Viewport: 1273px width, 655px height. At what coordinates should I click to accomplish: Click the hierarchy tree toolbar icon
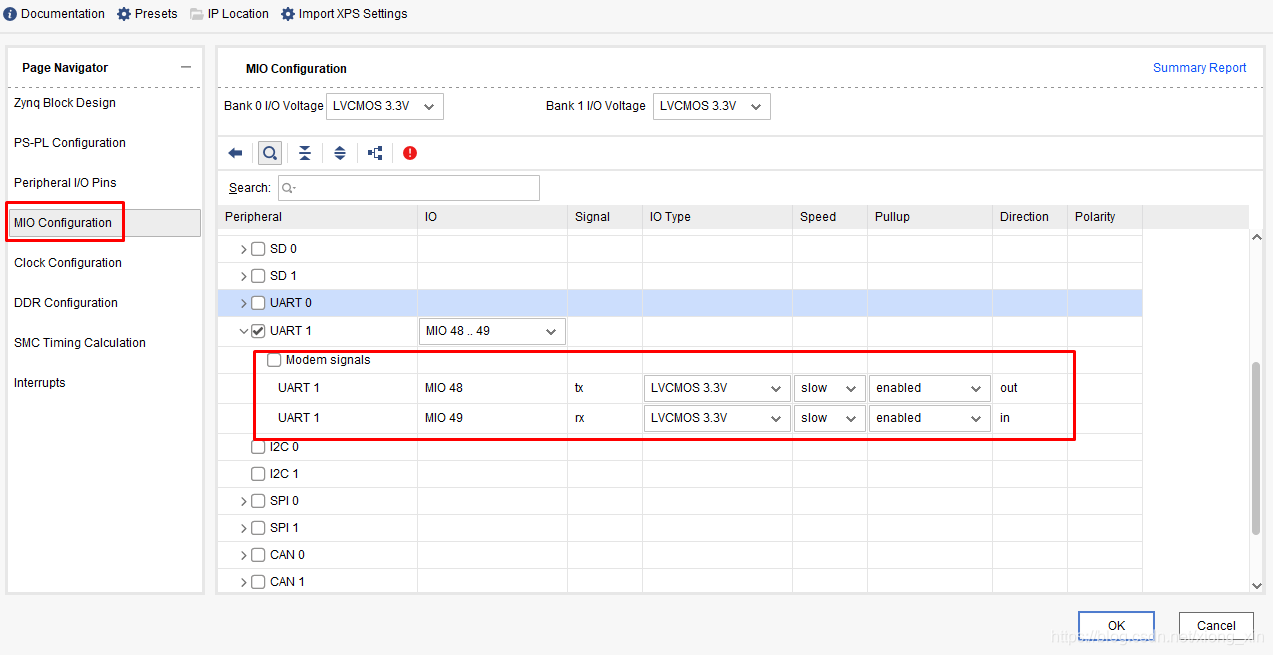click(375, 153)
